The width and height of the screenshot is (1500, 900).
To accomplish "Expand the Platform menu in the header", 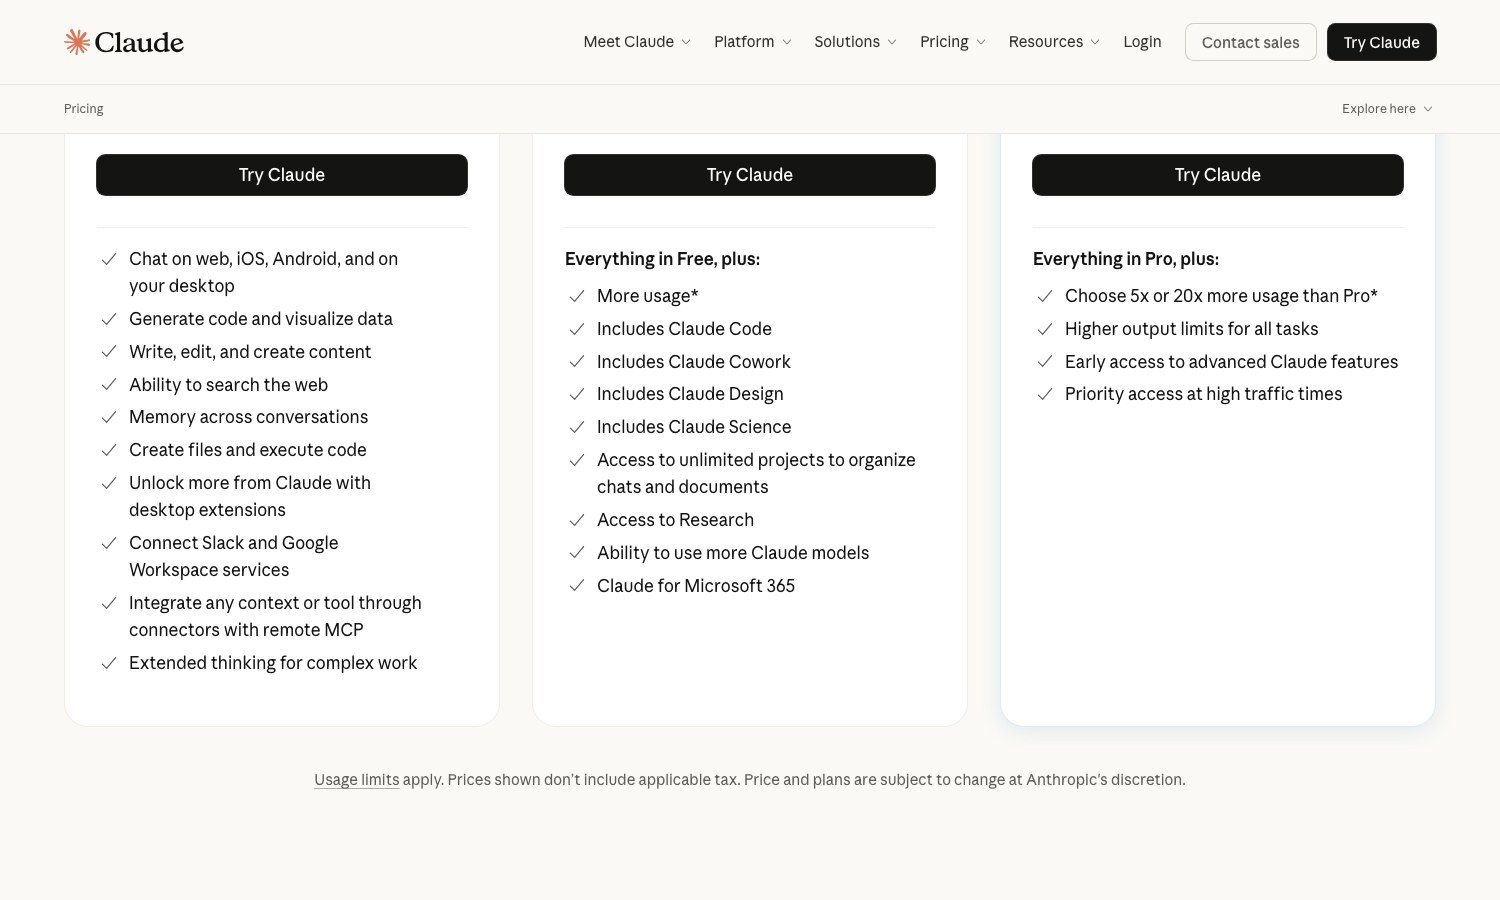I will click(x=753, y=42).
